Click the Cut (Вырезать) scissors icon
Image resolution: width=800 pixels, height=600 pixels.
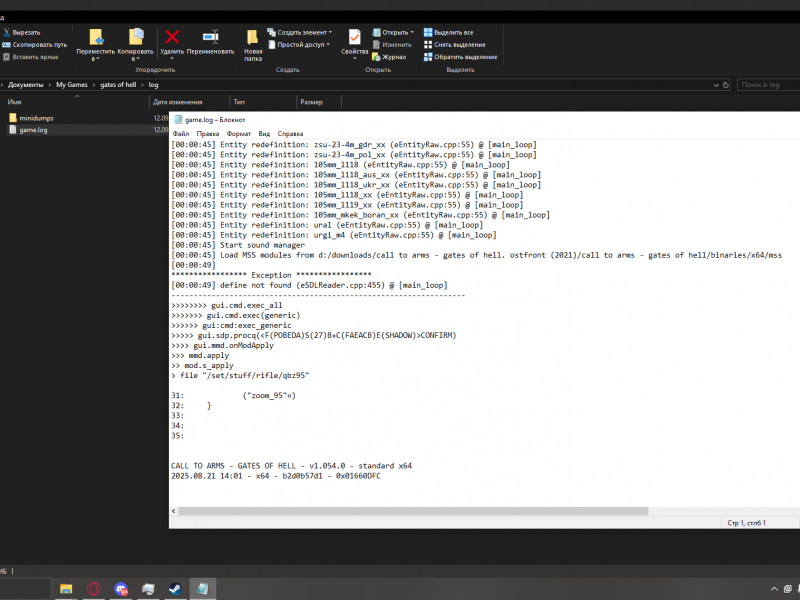click(7, 32)
